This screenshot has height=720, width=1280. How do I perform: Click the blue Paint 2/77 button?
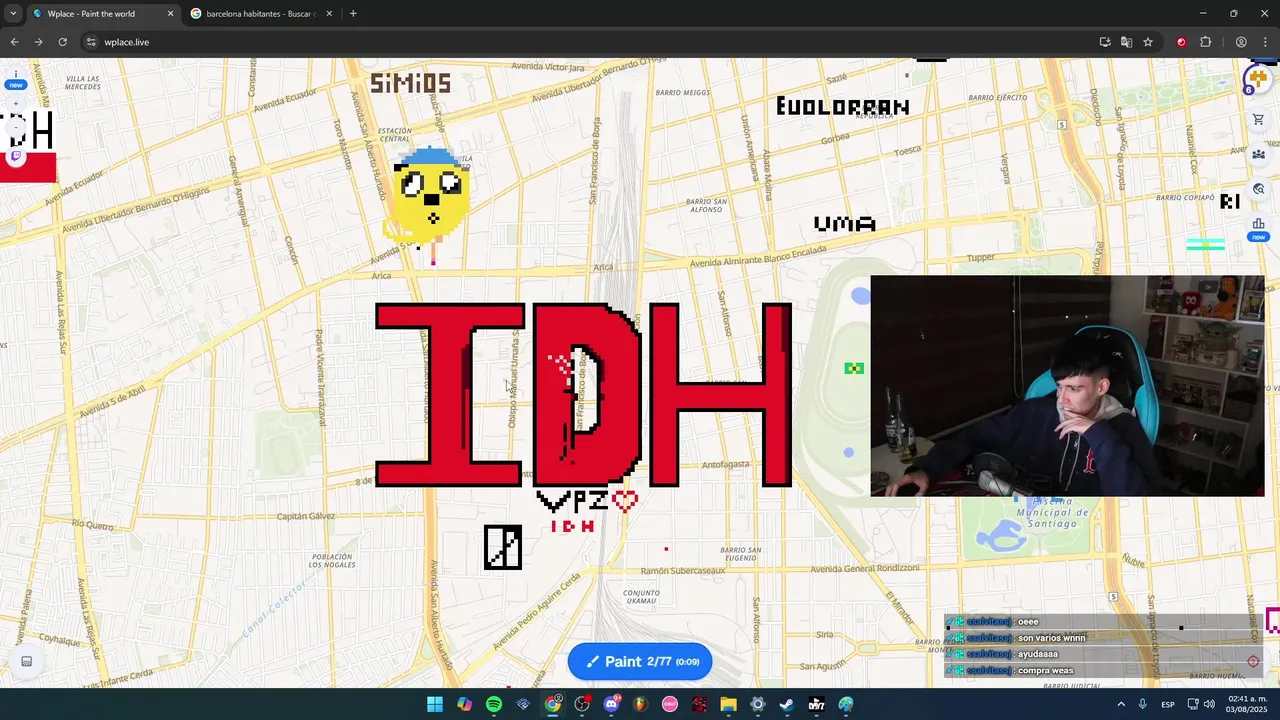point(640,661)
